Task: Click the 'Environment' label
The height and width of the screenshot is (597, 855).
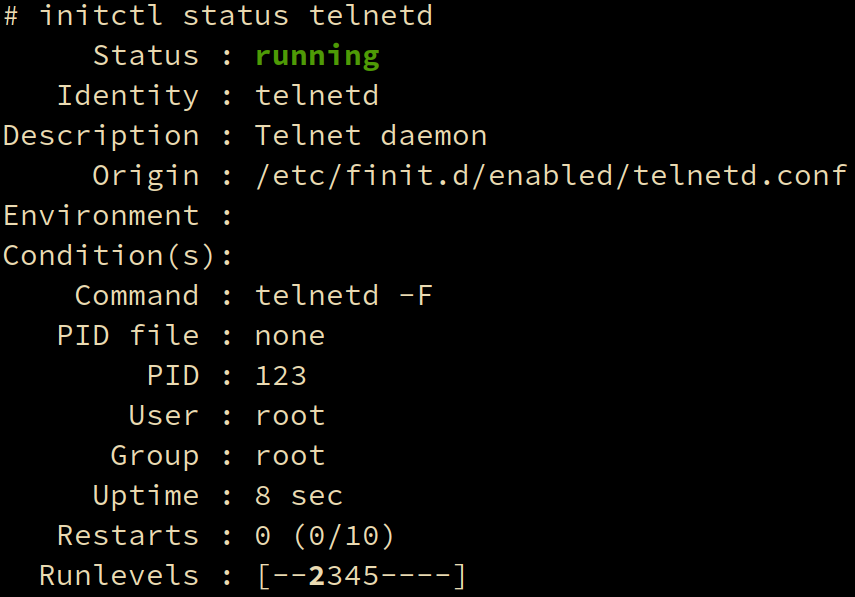Action: (101, 215)
